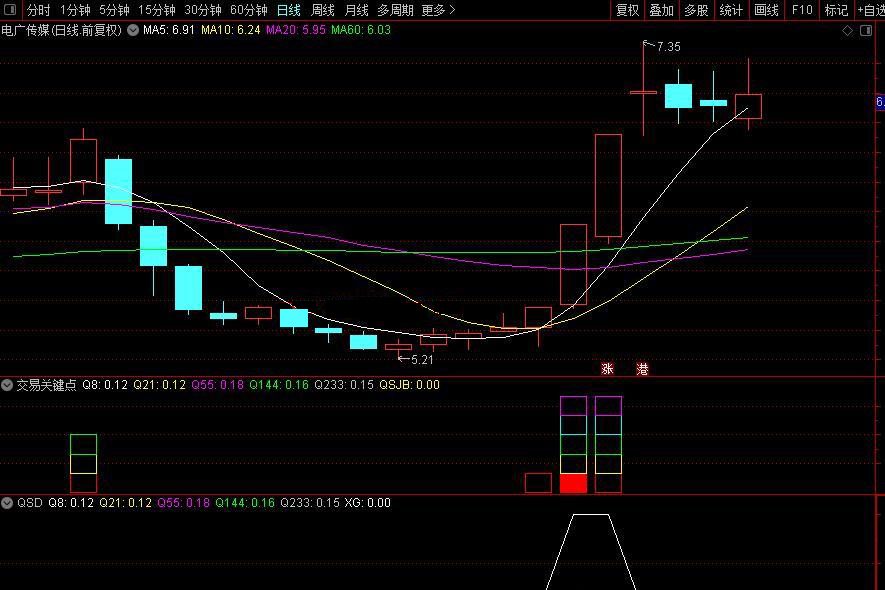The height and width of the screenshot is (590, 885).
Task: Collapse the 交易关键点 indicator panel arrow
Action: [7, 385]
